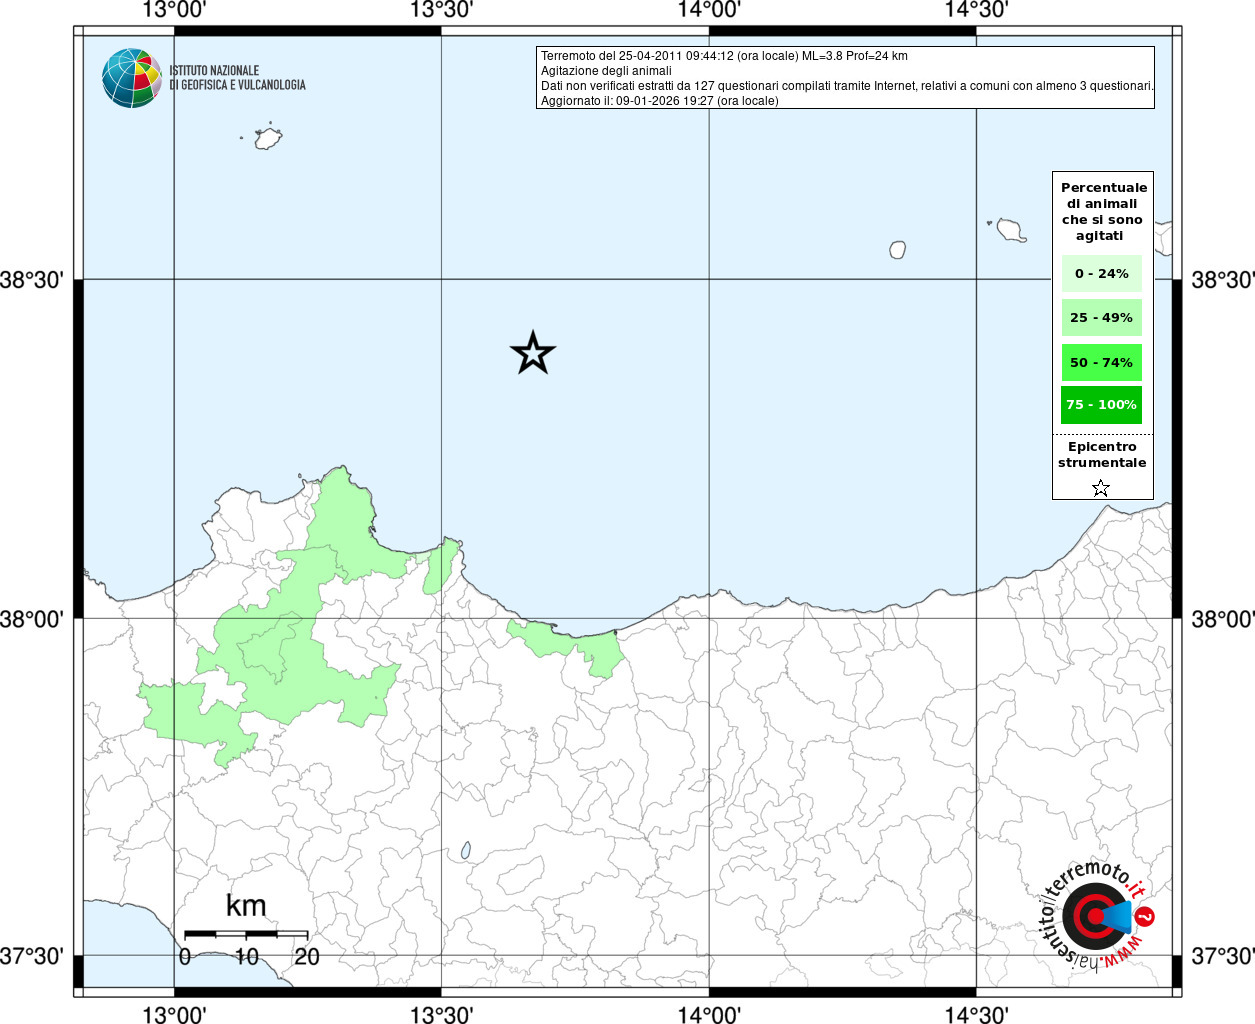The height and width of the screenshot is (1024, 1255).
Task: Click 'Istituto Nazionale di Geofisica e Vulcanologia' text
Action: point(237,78)
